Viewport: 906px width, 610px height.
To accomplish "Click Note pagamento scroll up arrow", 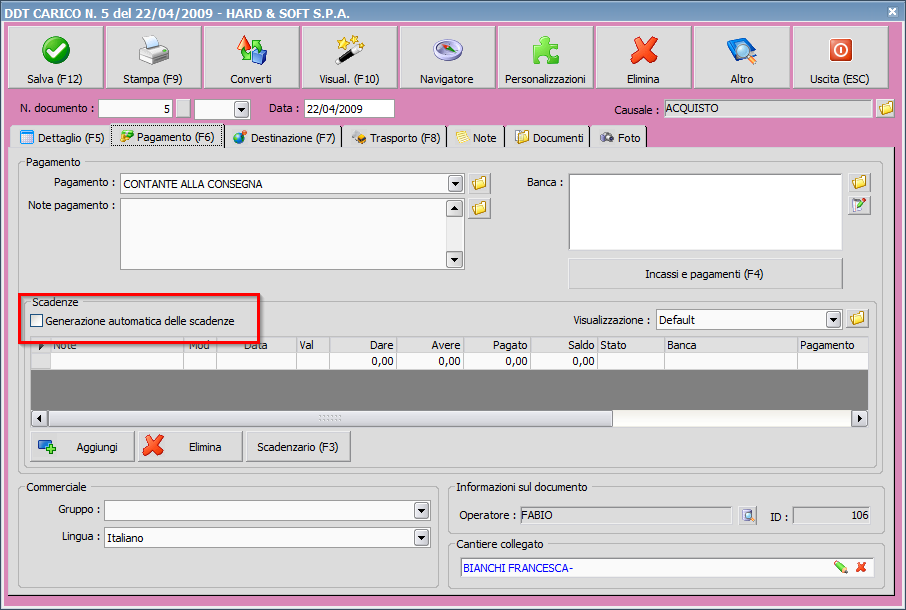I will pos(455,209).
